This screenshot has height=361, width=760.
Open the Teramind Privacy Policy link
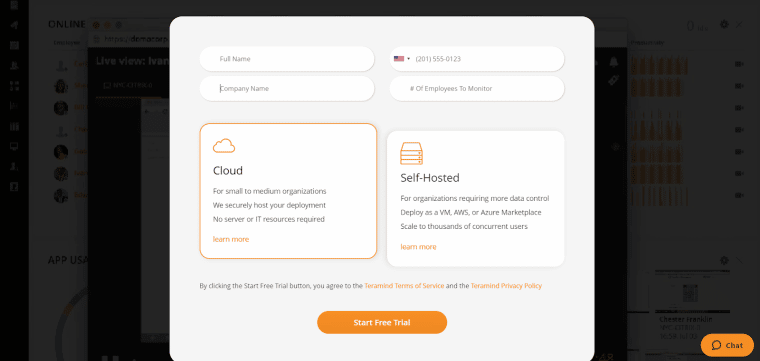click(506, 286)
